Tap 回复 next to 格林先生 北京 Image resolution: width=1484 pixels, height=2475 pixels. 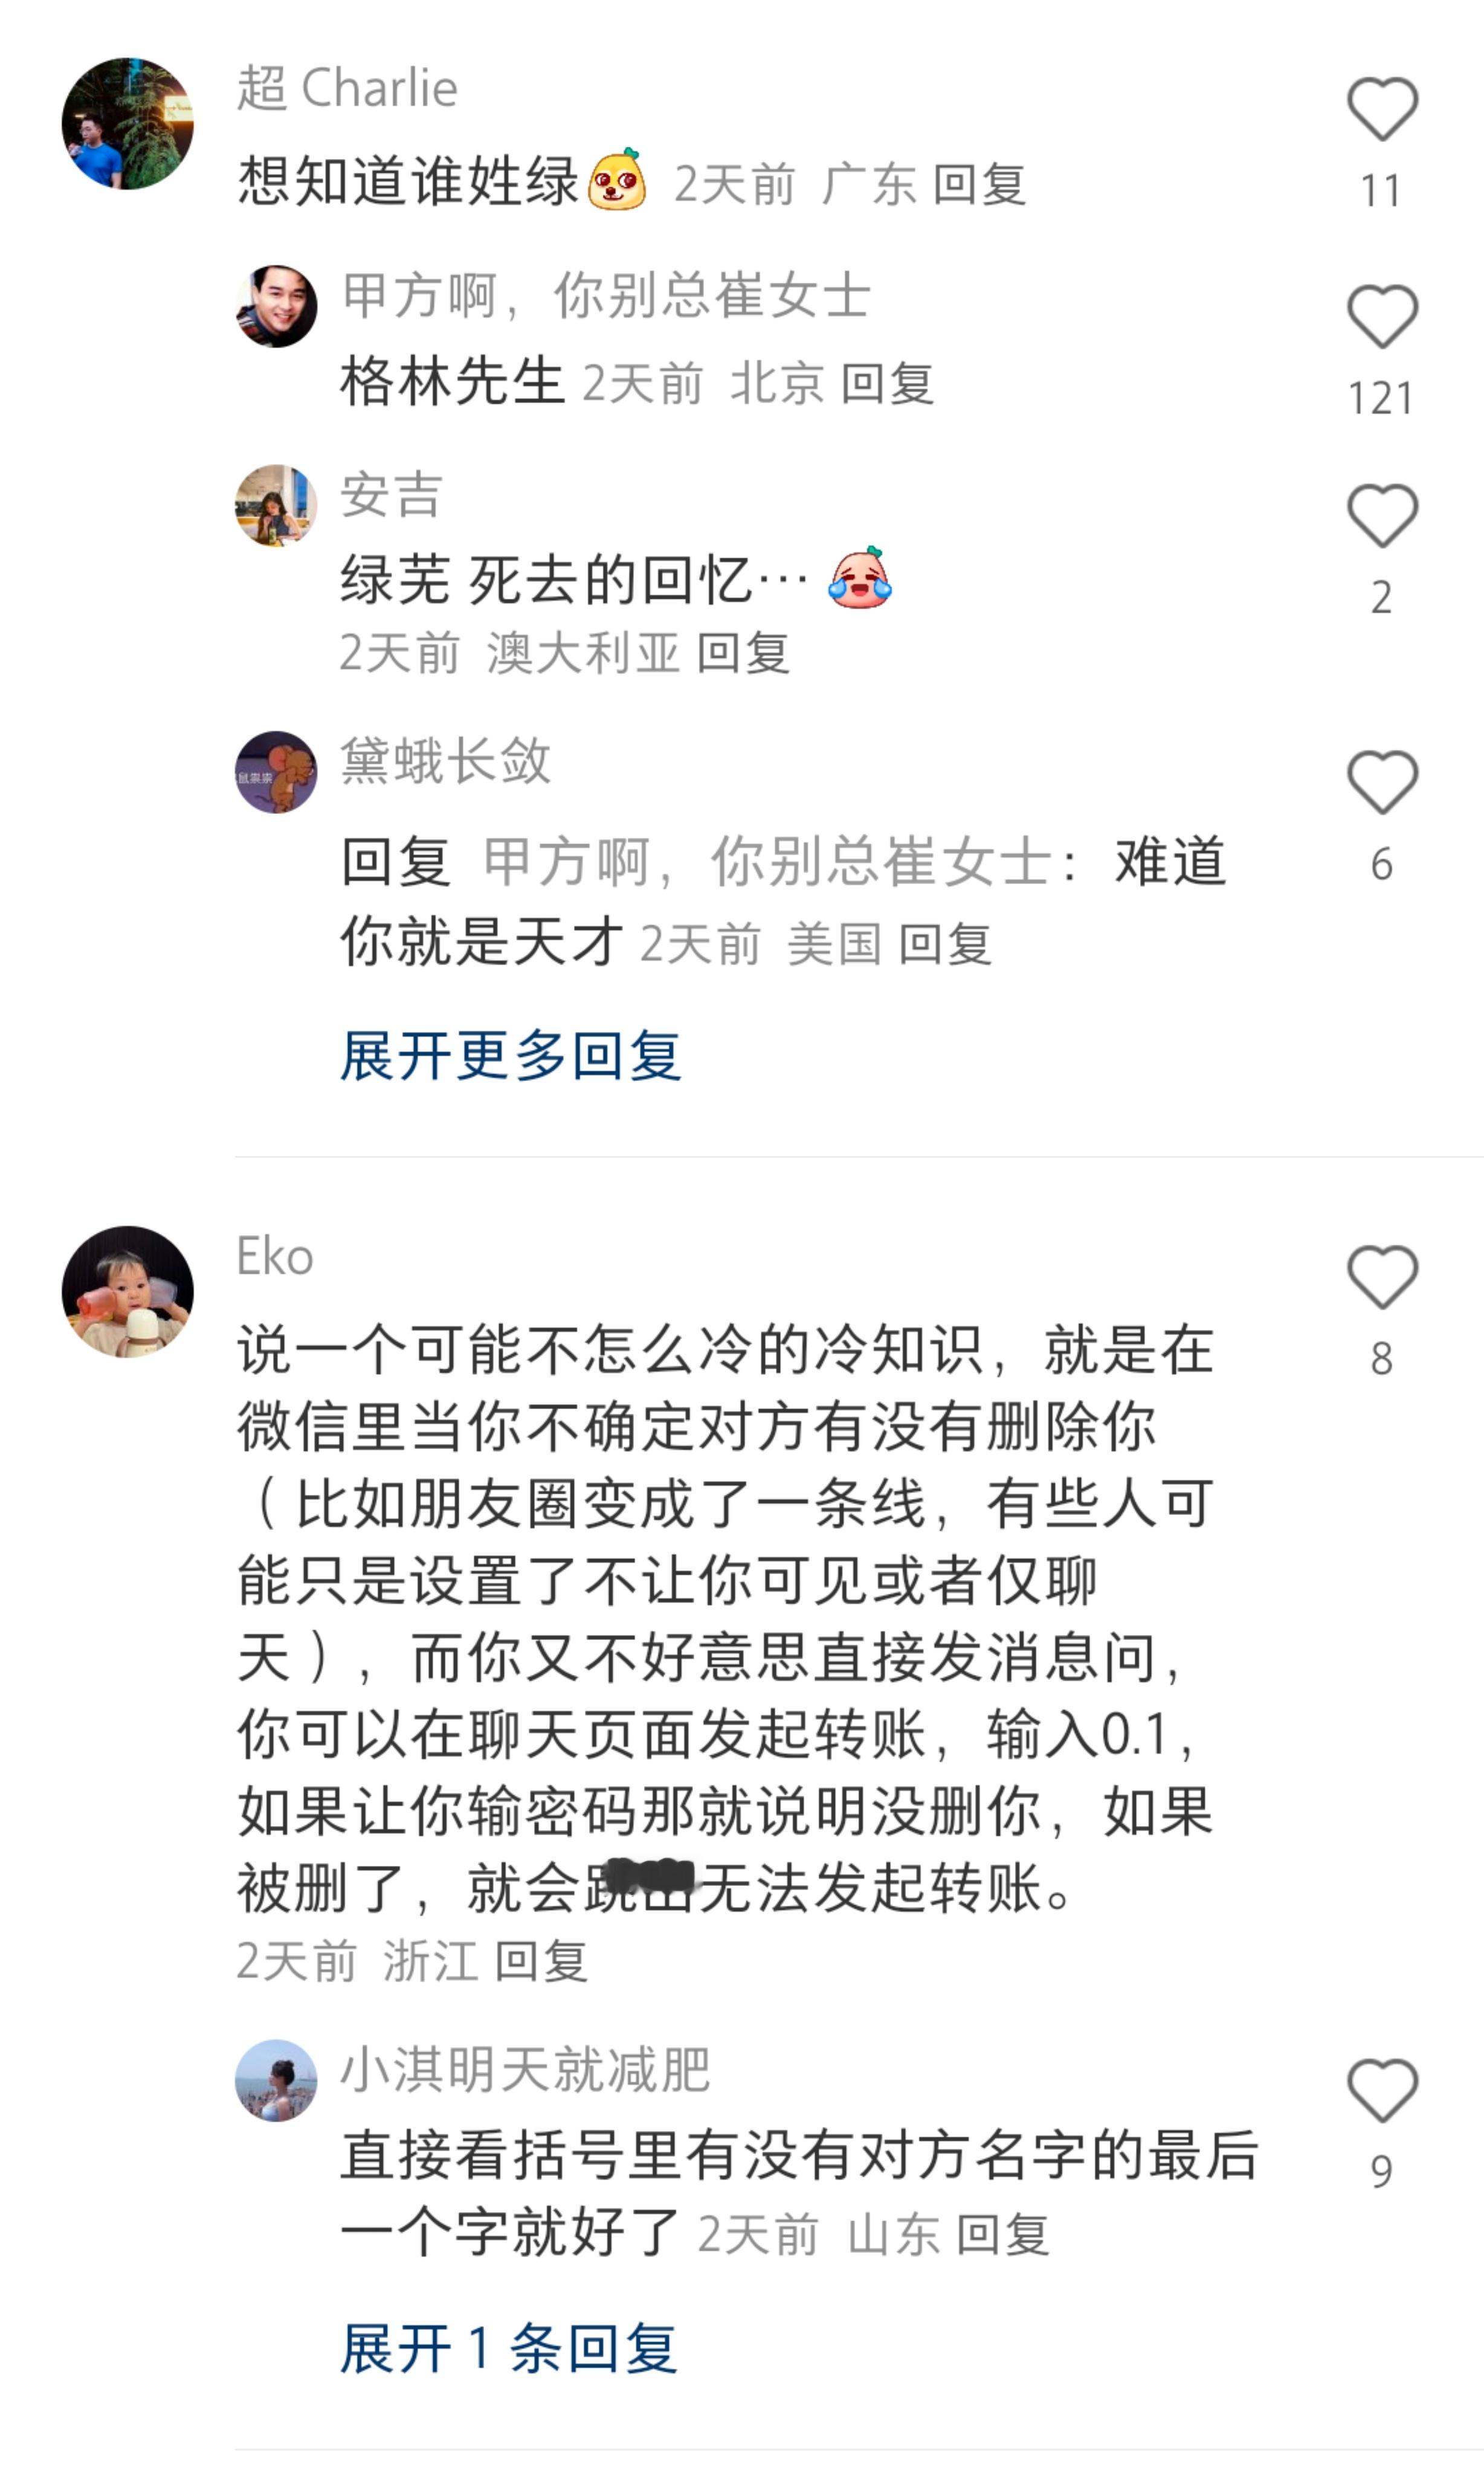point(887,384)
